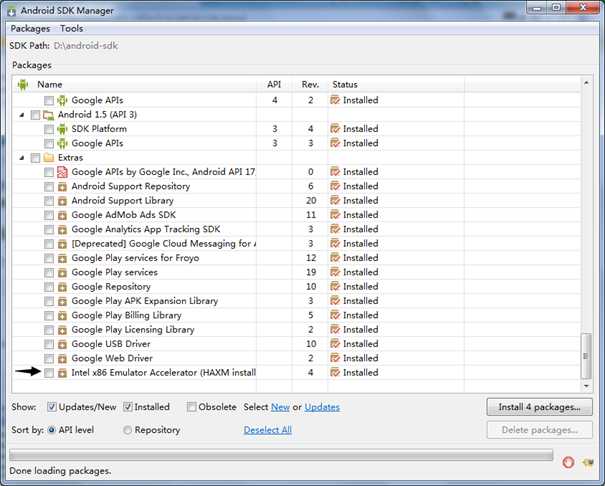Click the SDK Path D:\android-sdk text
Image resolution: width=605 pixels, height=486 pixels.
point(86,46)
